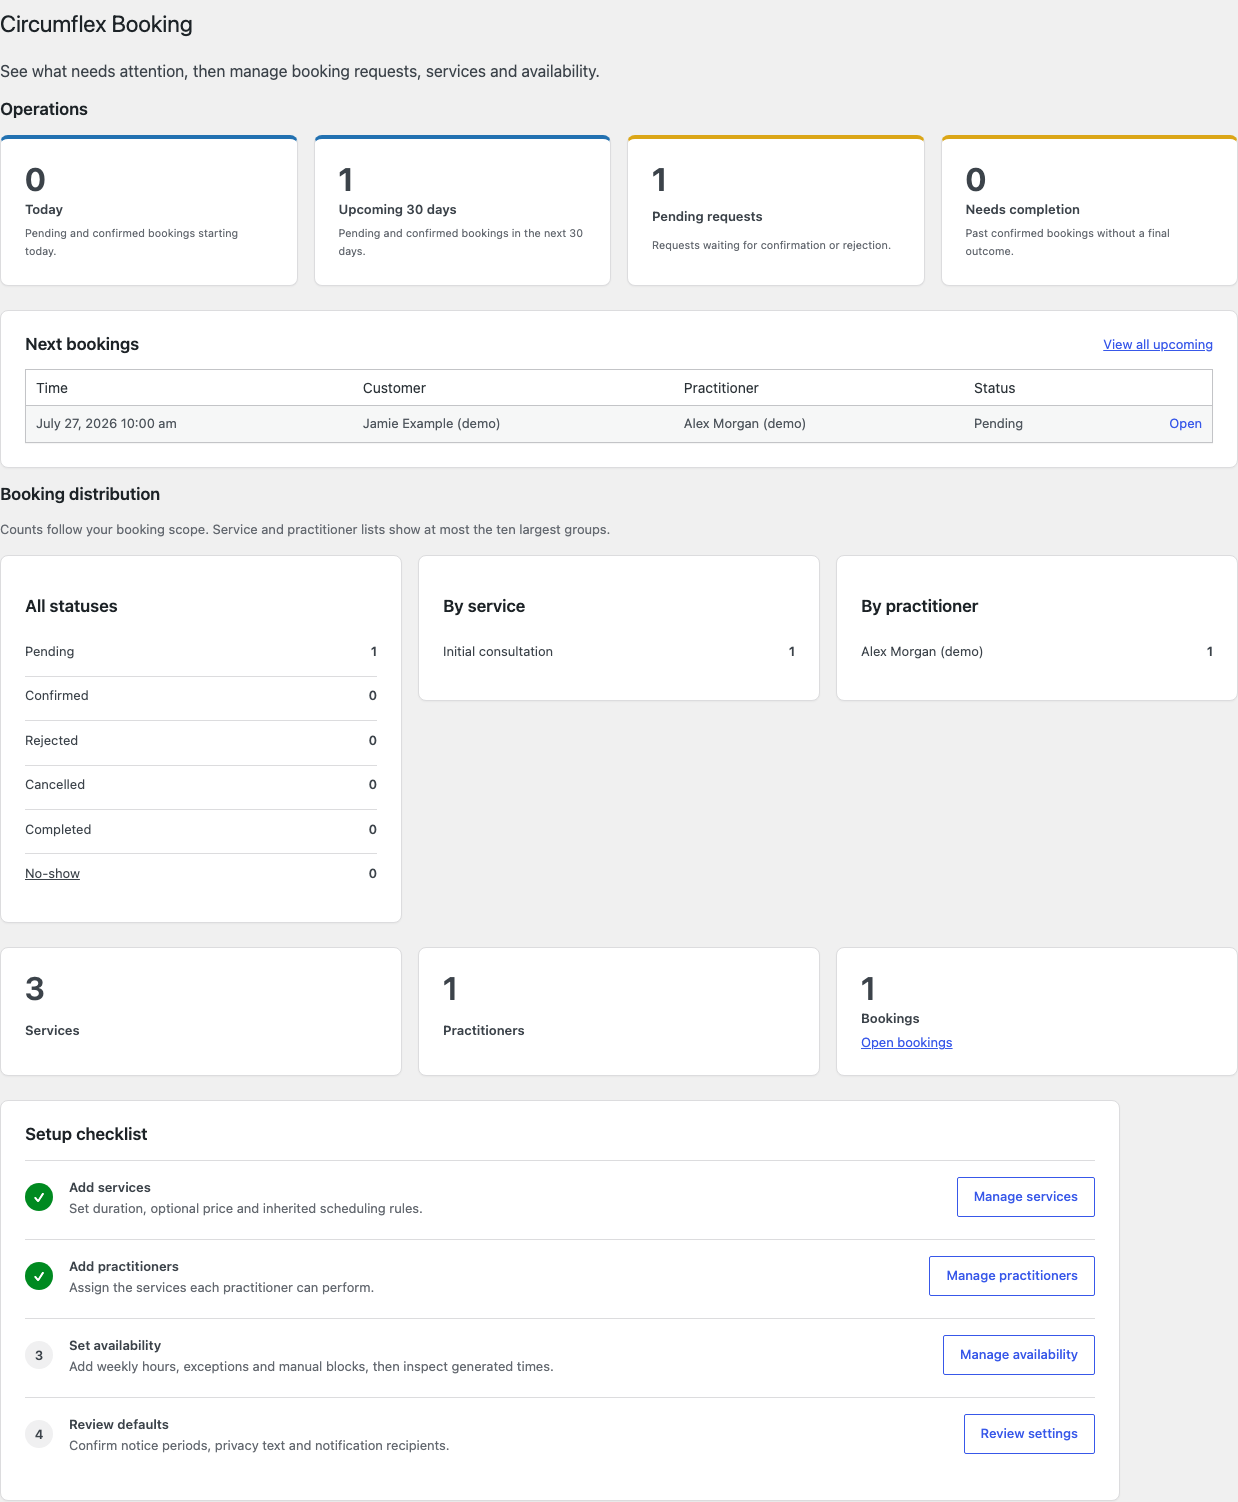The image size is (1238, 1502).
Task: Click the Pending row in All statuses
Action: pyautogui.click(x=201, y=652)
